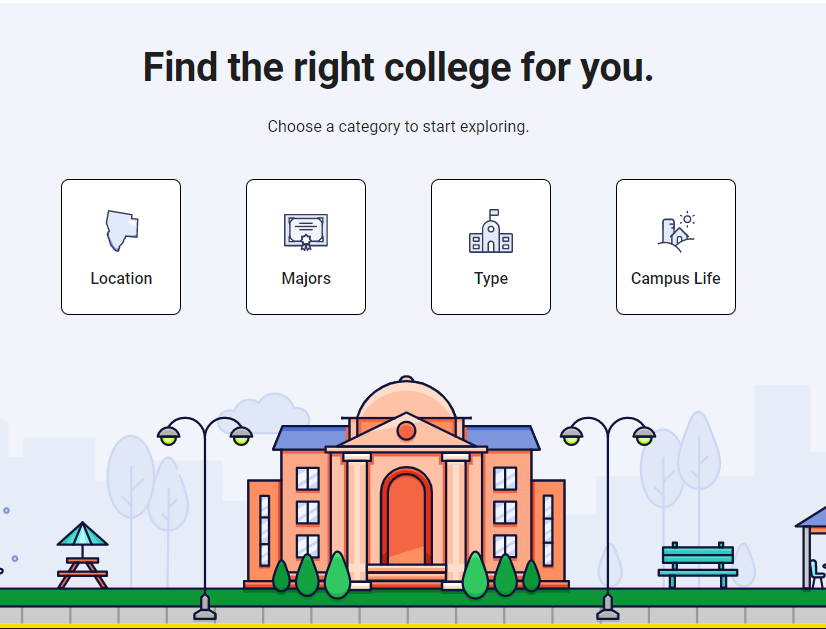
Task: Click the state map icon for Location
Action: [x=122, y=231]
